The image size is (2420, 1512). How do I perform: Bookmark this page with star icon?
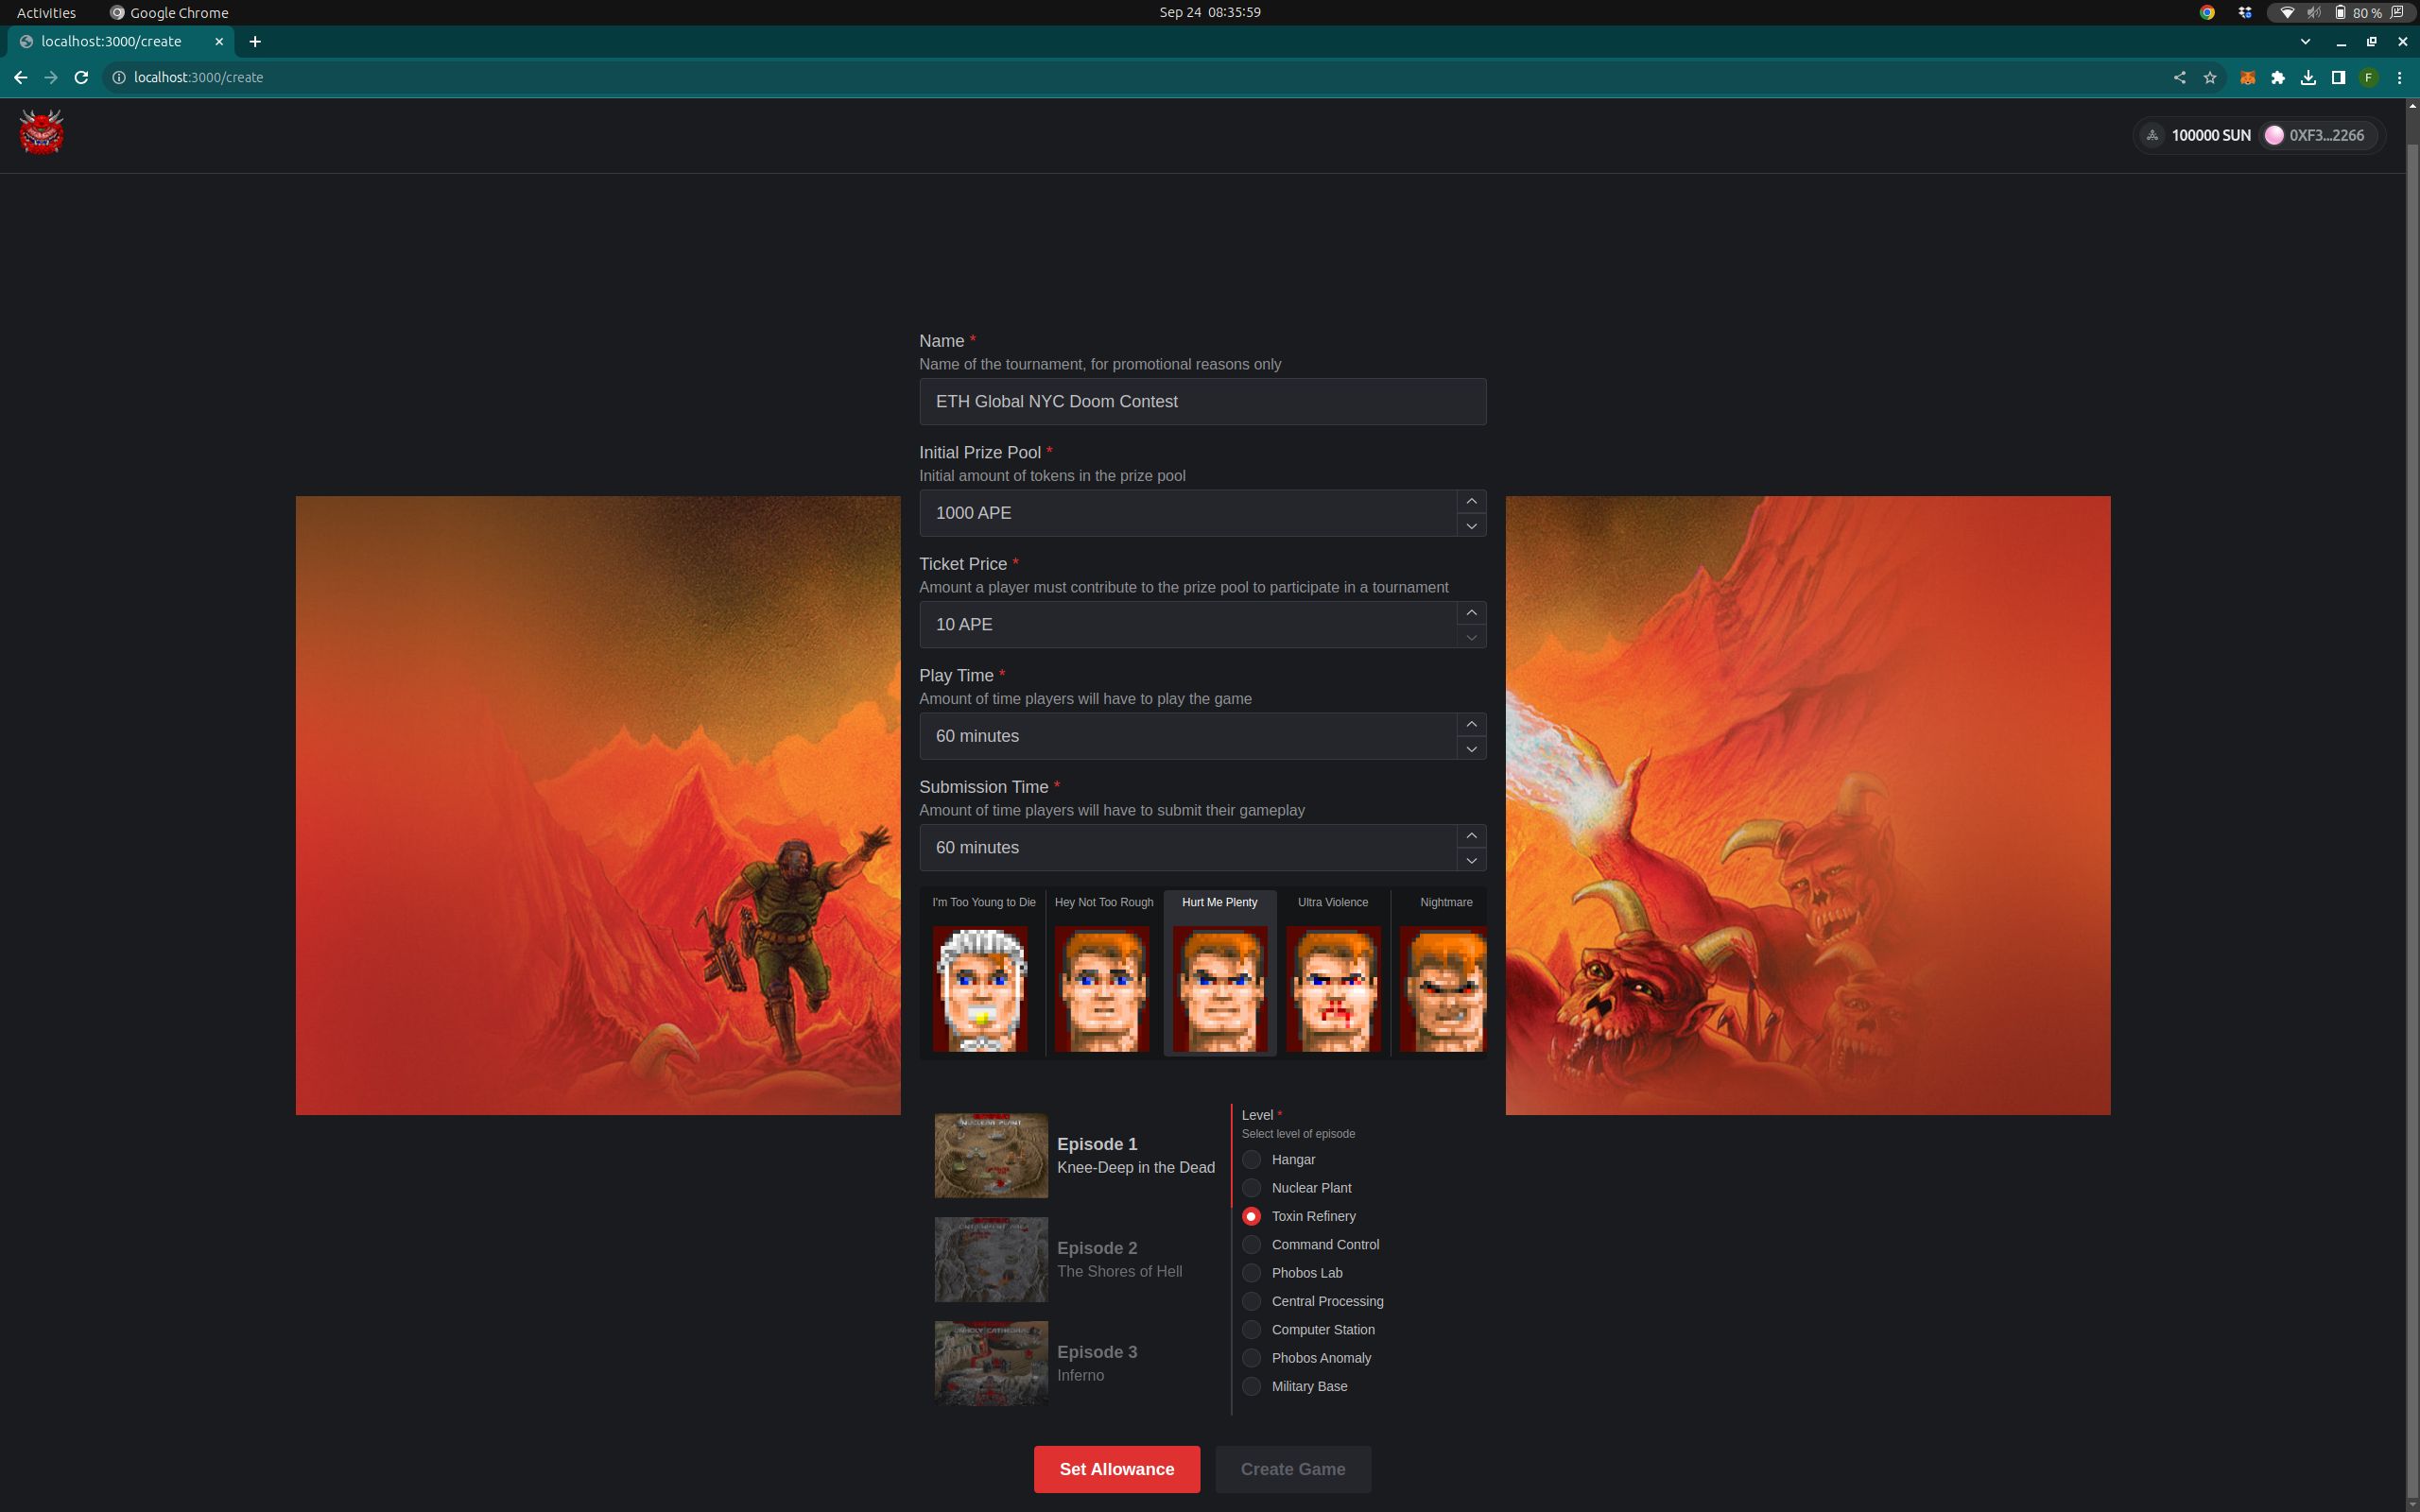tap(2210, 77)
